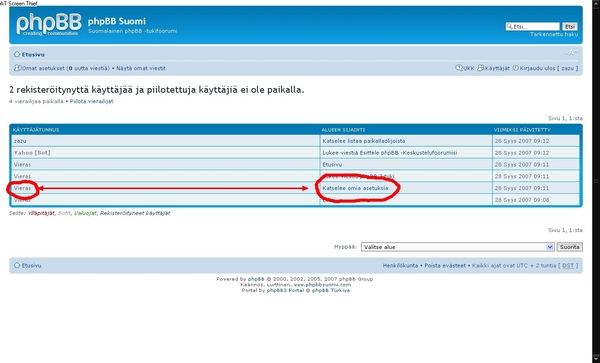Click Piilota vierailijat link

click(x=91, y=101)
